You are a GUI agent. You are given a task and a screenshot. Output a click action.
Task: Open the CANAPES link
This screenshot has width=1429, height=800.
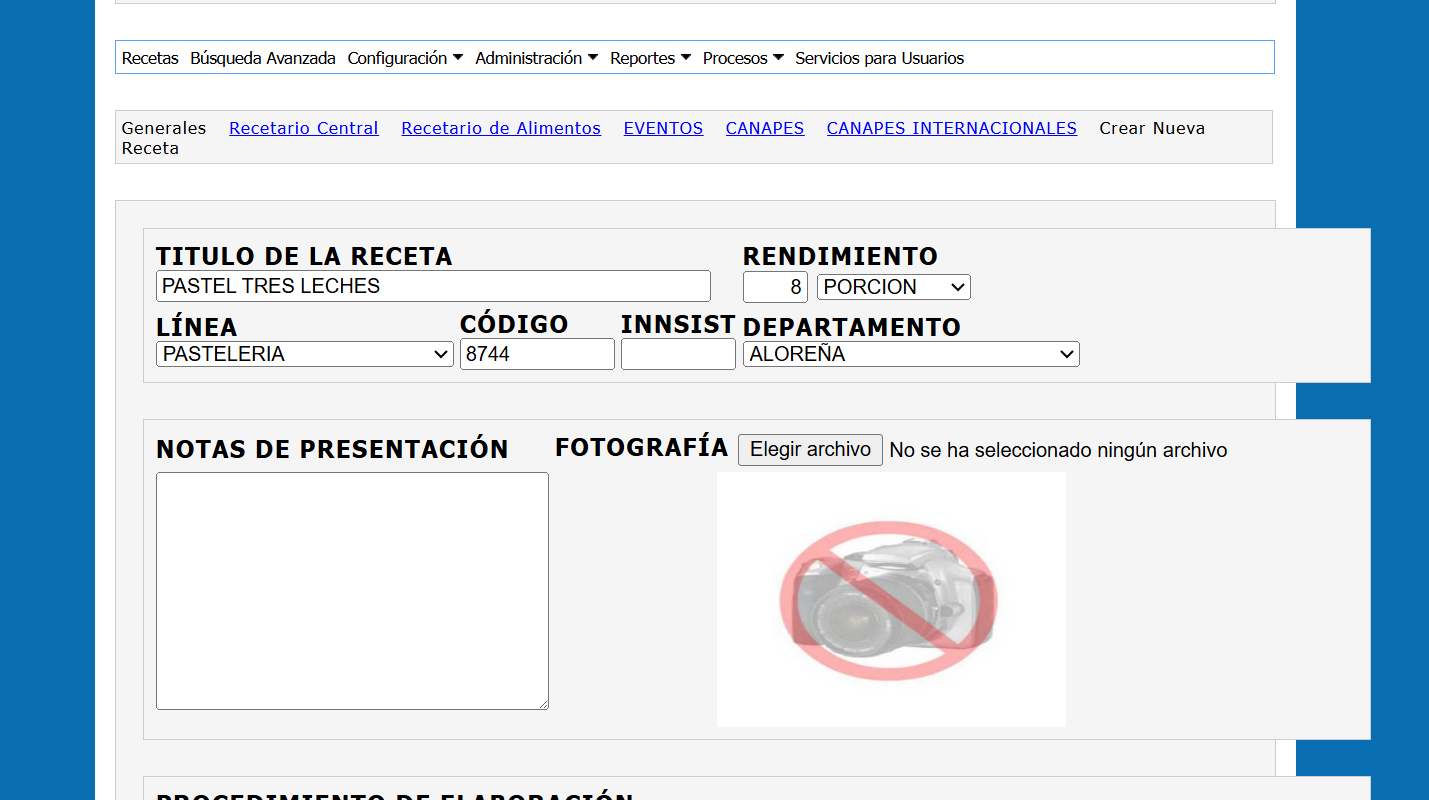(x=765, y=128)
